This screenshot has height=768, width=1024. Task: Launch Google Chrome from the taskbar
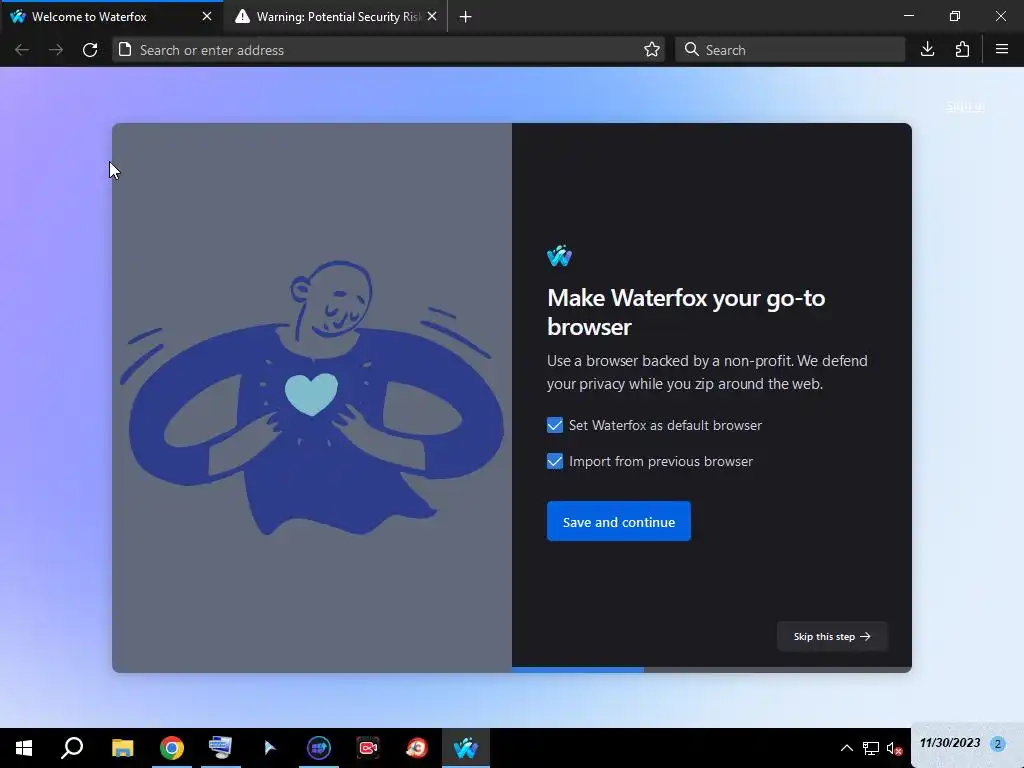[172, 748]
